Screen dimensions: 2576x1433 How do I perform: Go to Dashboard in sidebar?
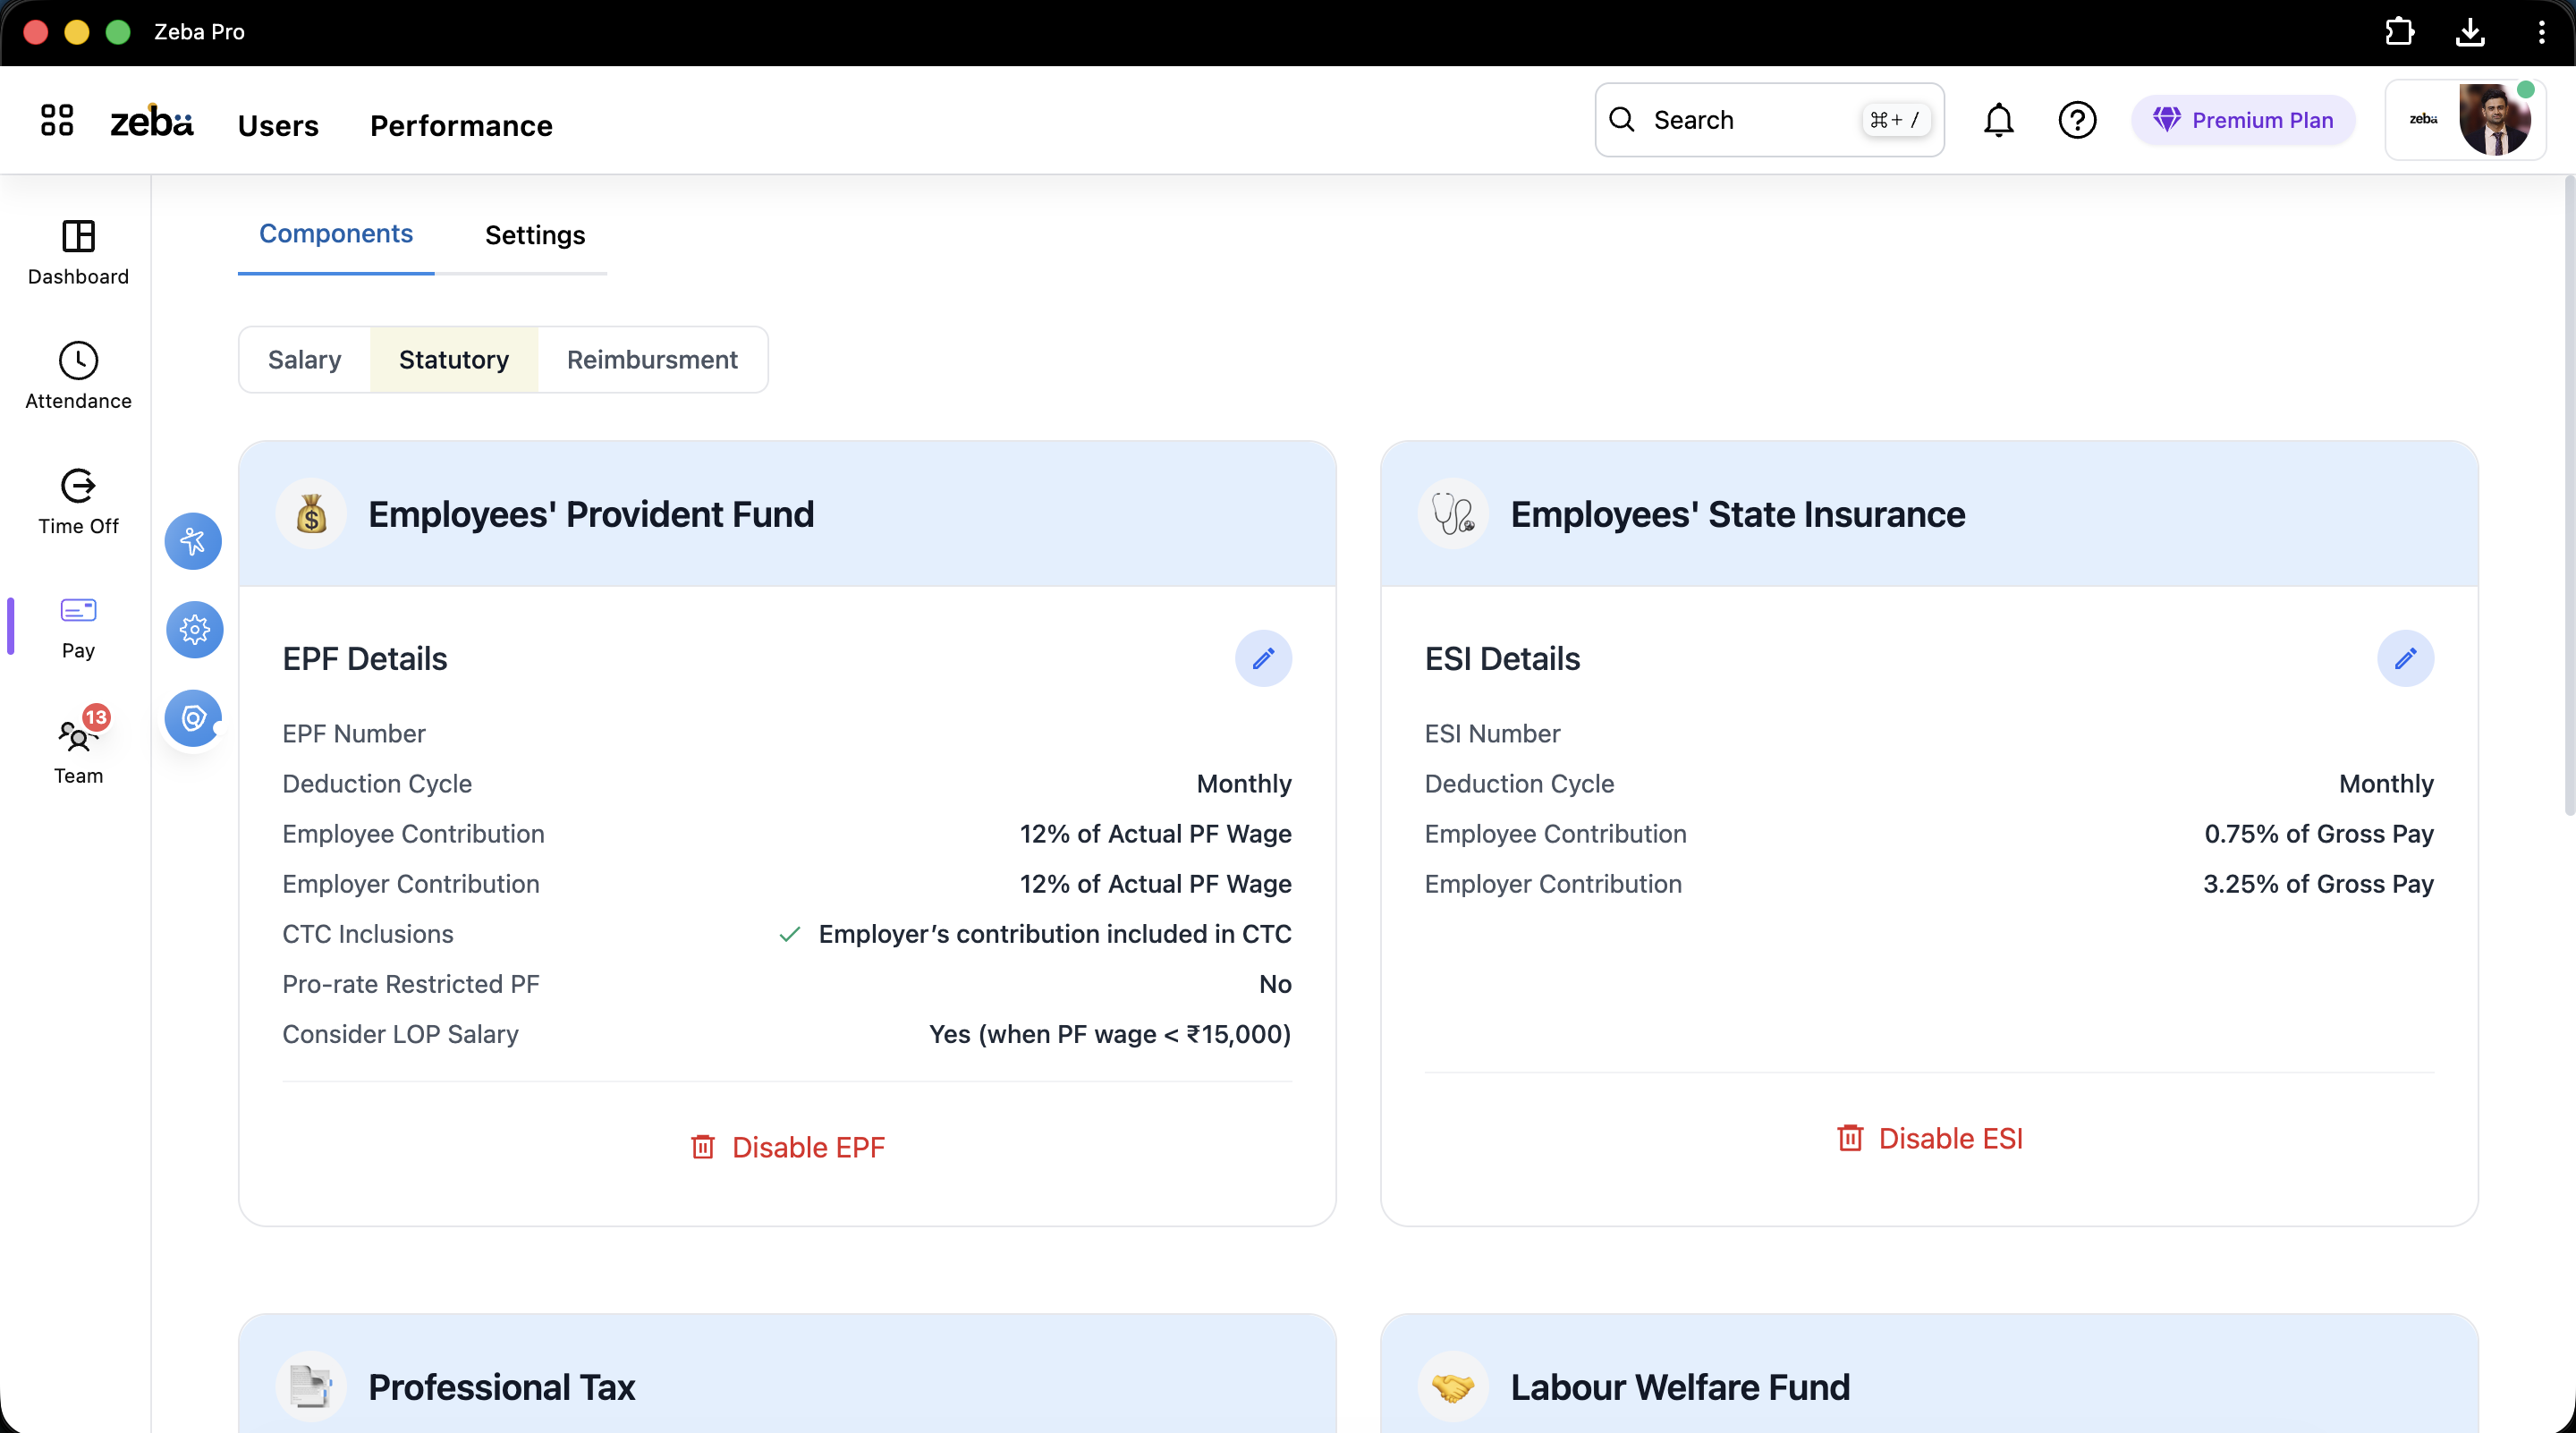pyautogui.click(x=78, y=253)
